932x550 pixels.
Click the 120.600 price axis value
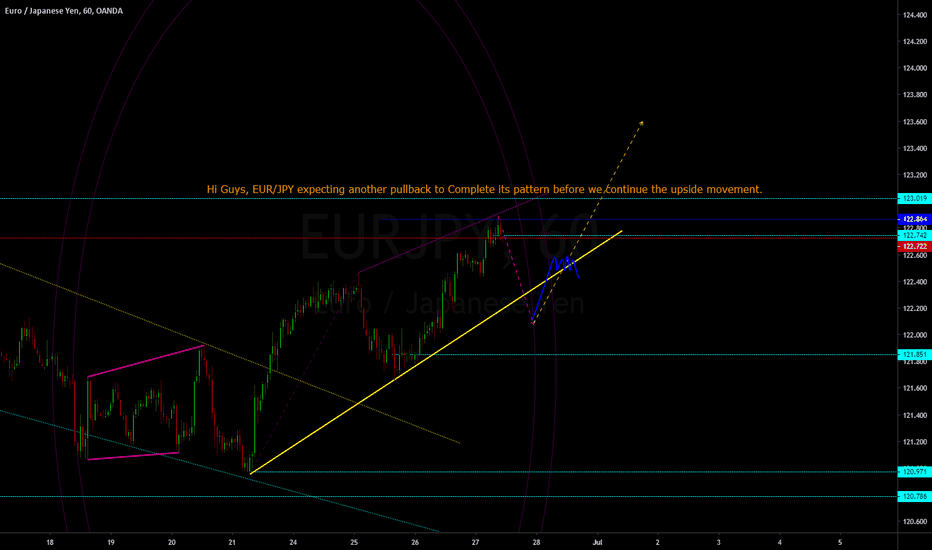[x=915, y=521]
